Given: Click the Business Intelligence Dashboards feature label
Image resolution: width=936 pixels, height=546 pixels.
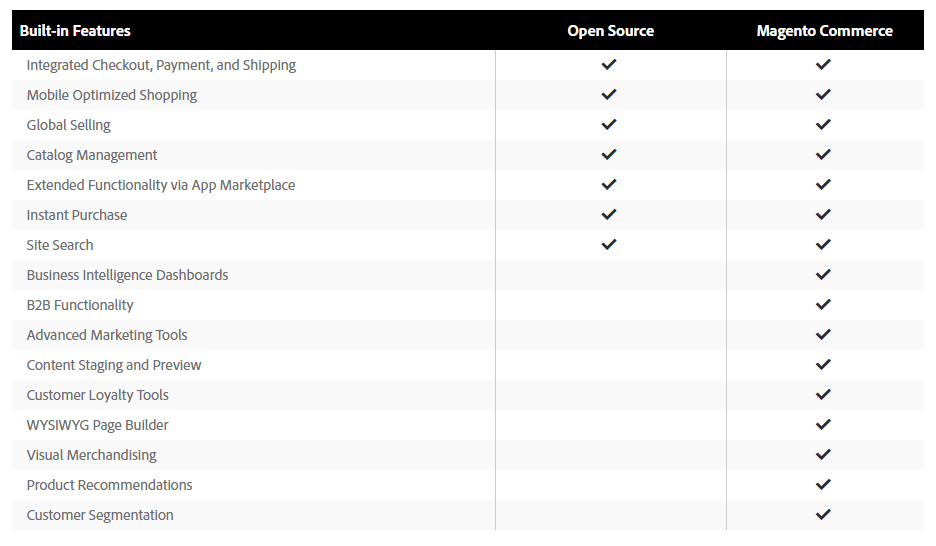Looking at the screenshot, I should point(127,275).
